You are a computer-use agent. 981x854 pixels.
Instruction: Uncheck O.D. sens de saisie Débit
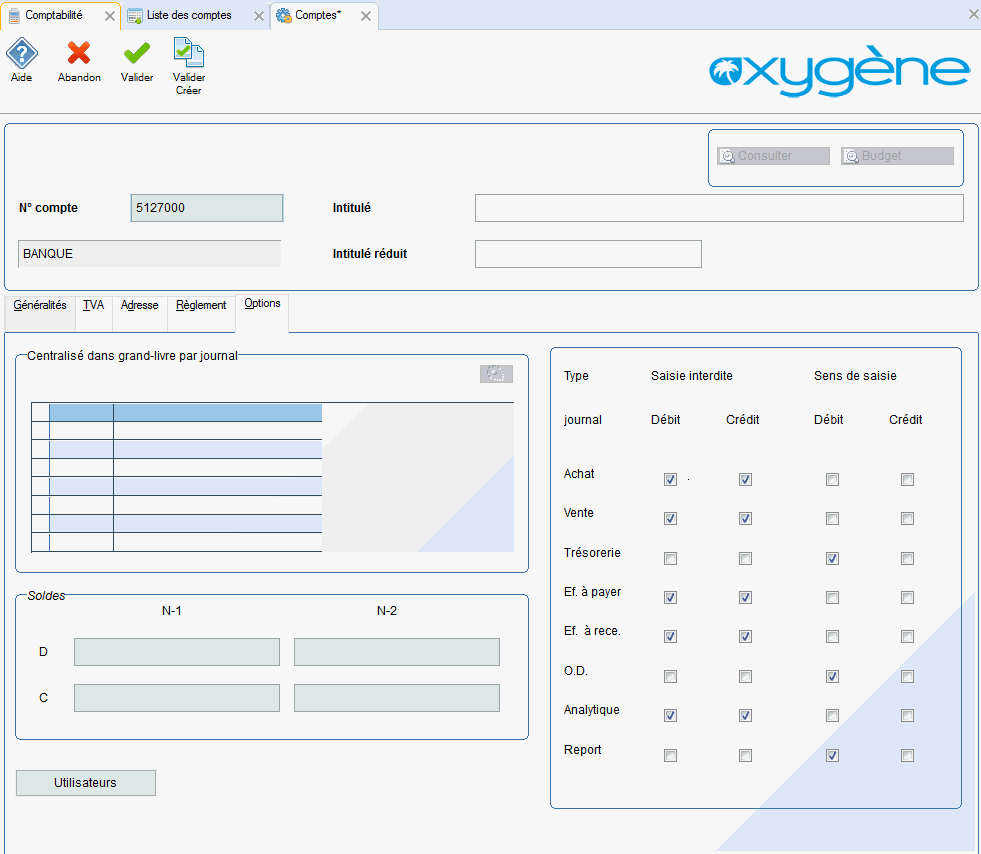[832, 677]
